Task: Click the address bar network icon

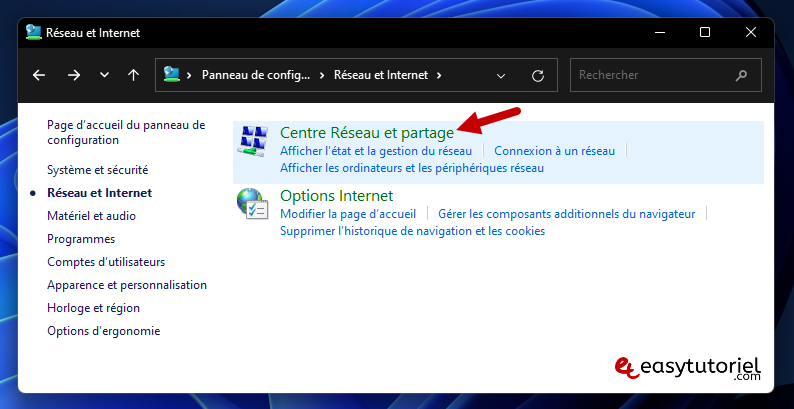Action: coord(171,75)
